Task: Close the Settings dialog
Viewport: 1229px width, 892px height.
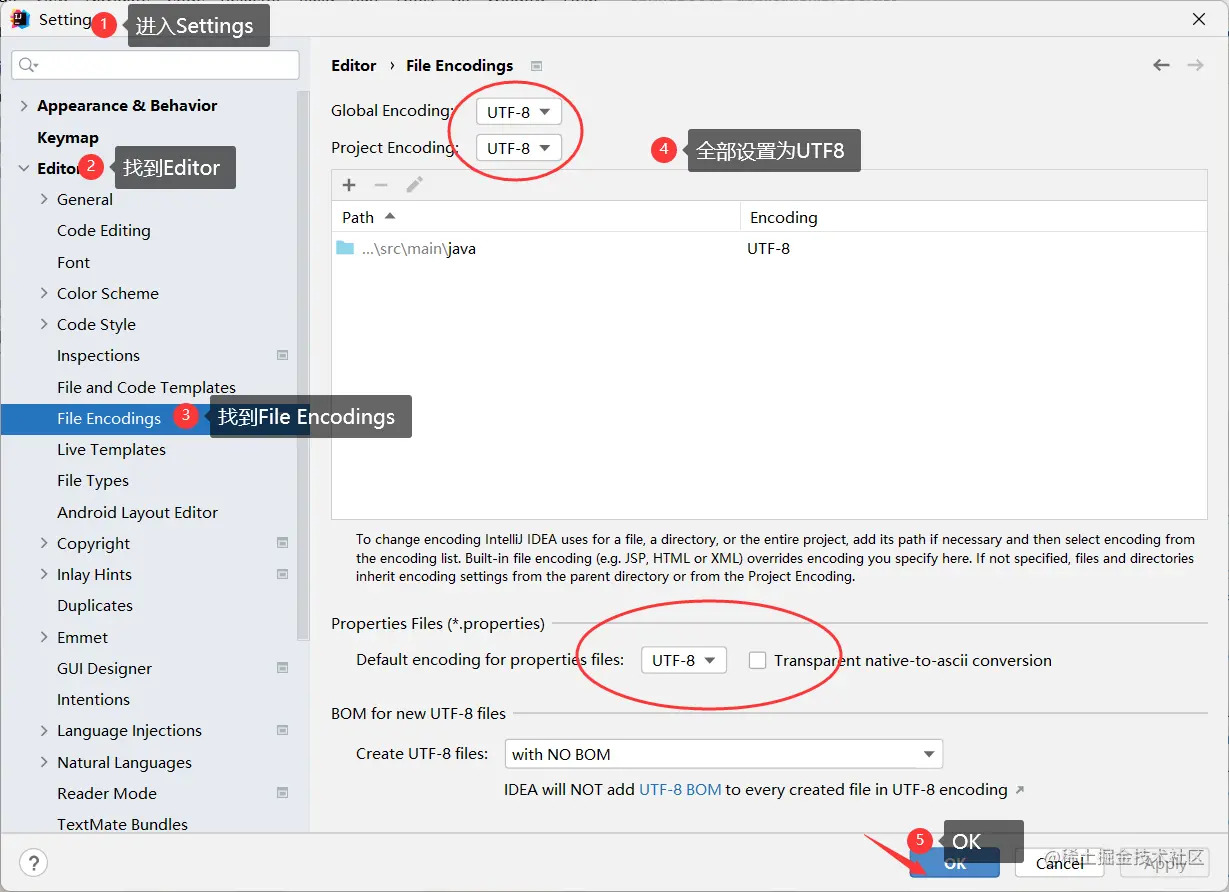Action: click(x=1198, y=19)
